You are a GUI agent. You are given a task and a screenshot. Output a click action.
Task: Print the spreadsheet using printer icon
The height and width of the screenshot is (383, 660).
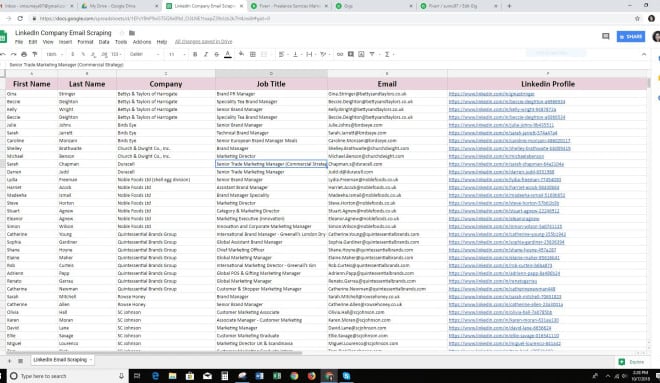24,54
